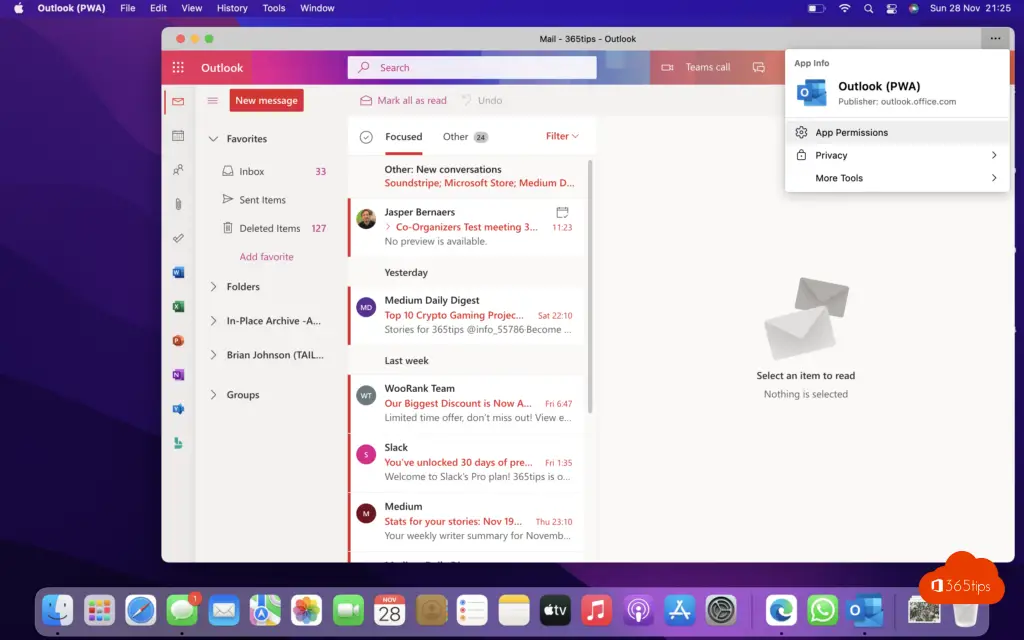Open the Files paperclip icon in left rail
The image size is (1024, 640).
pos(178,204)
